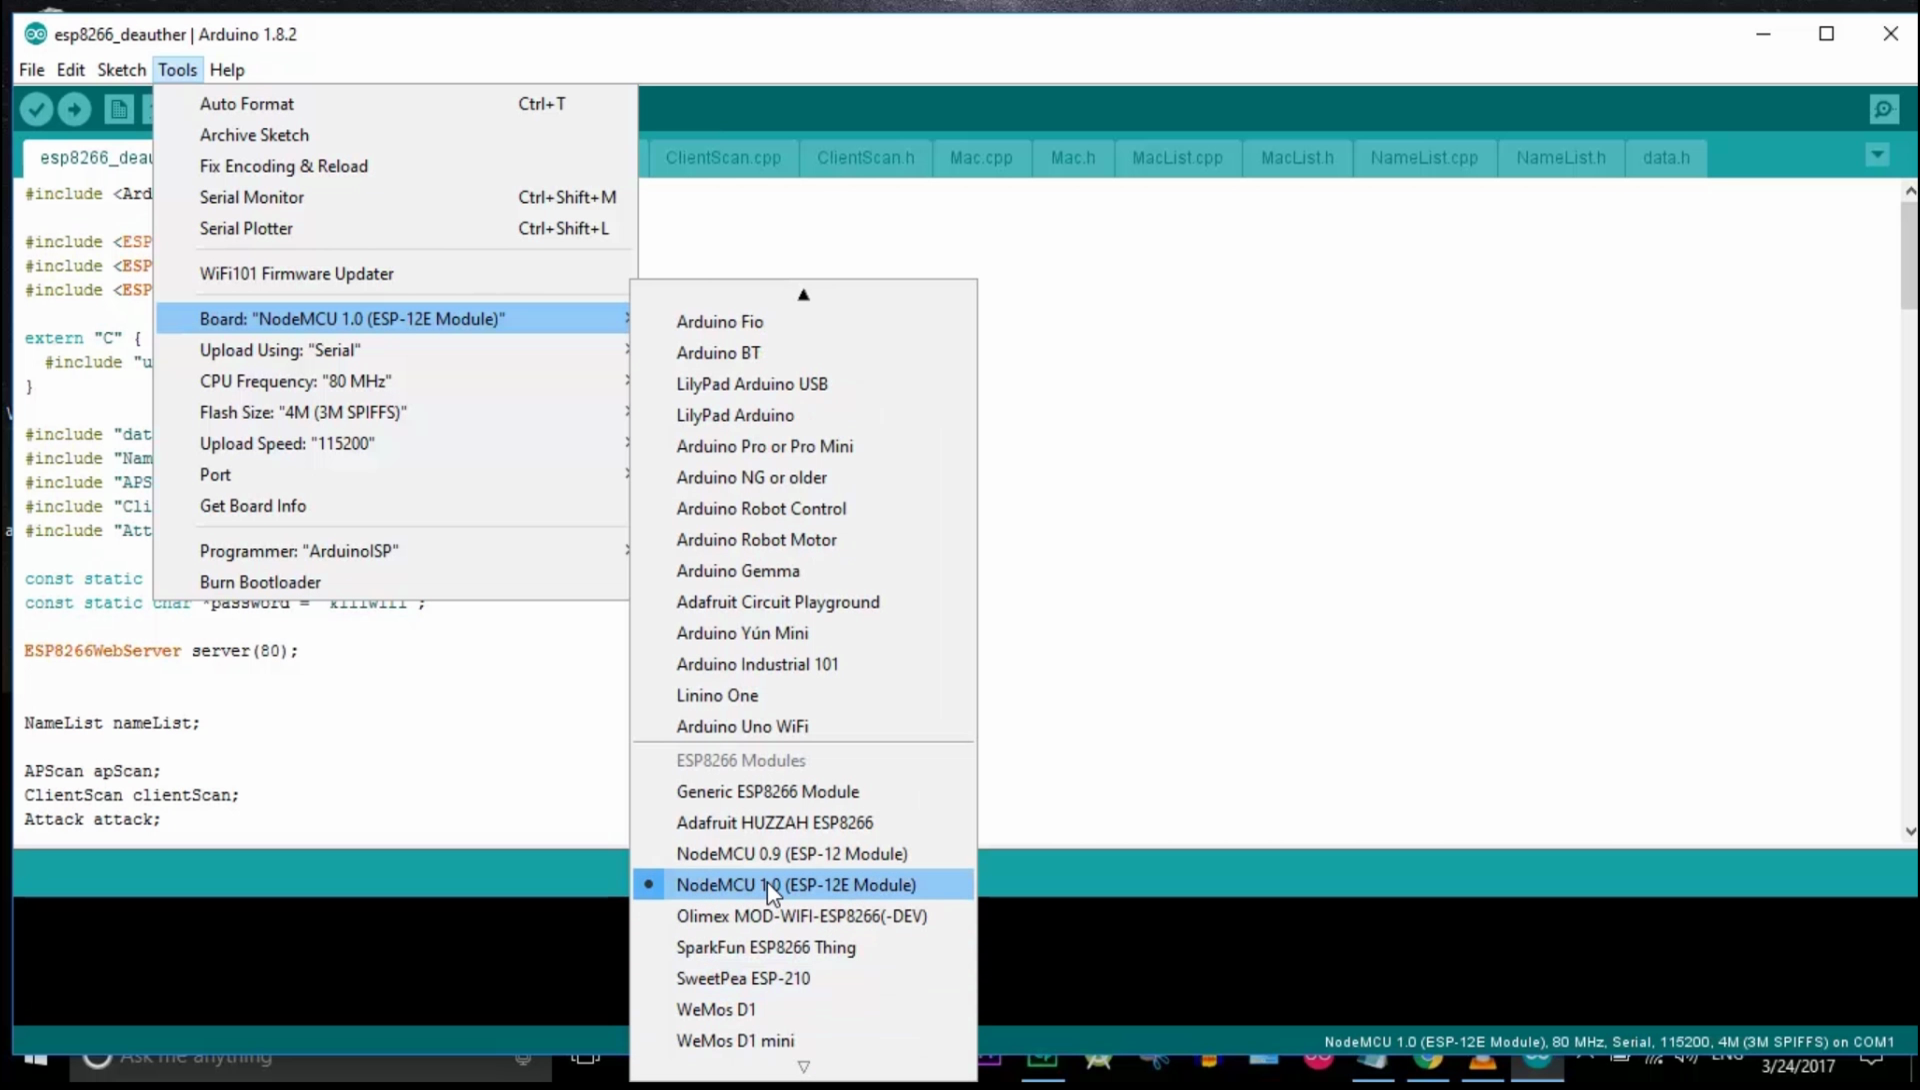Click the Upload arrow button

tap(74, 109)
